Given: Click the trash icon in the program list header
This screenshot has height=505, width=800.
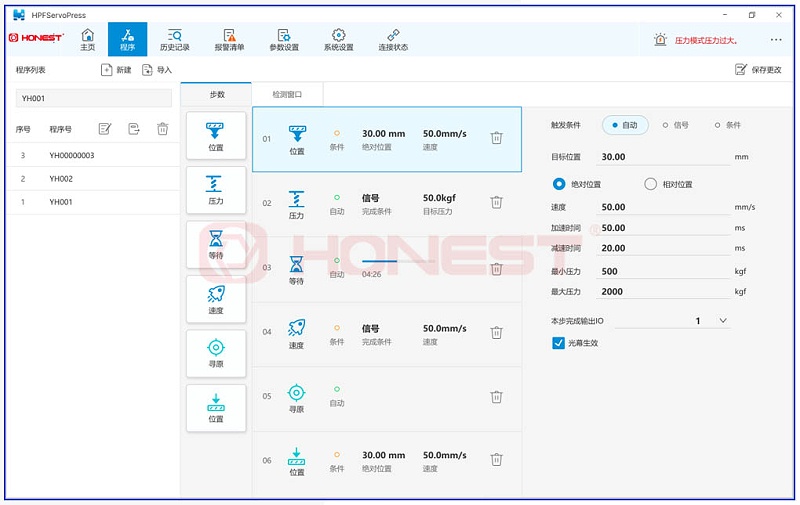Looking at the screenshot, I should click(163, 129).
